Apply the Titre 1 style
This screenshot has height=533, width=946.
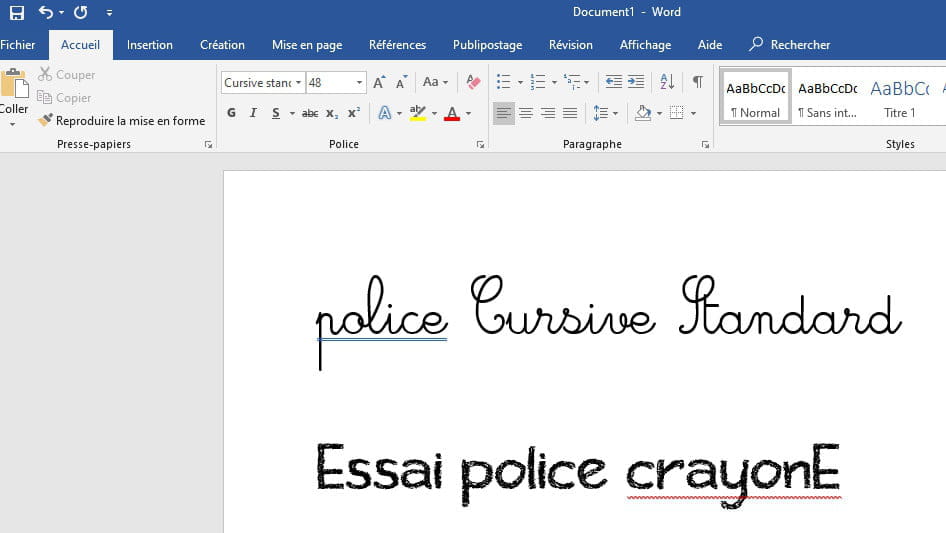899,97
